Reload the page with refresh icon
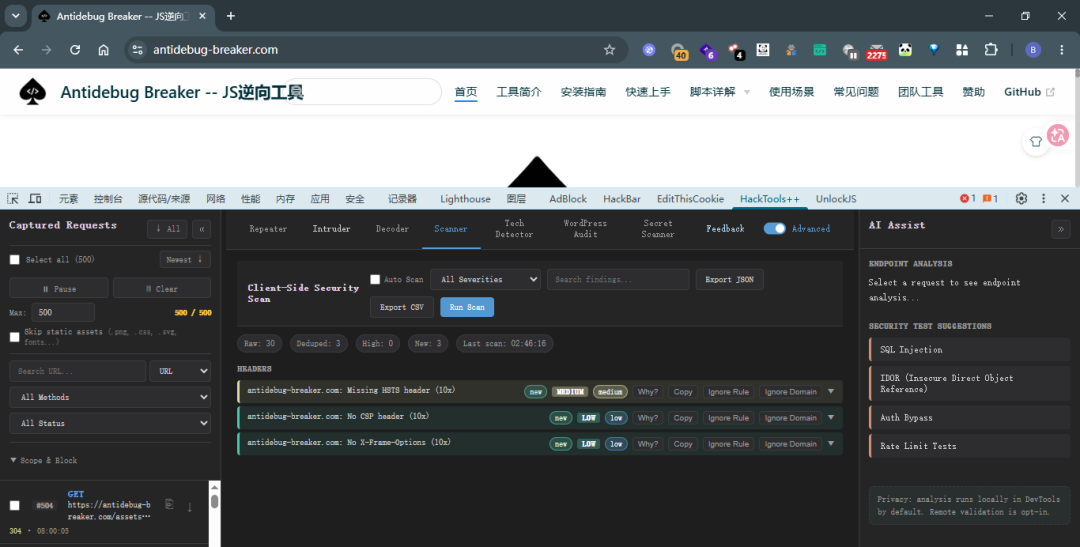1080x547 pixels. tap(75, 50)
